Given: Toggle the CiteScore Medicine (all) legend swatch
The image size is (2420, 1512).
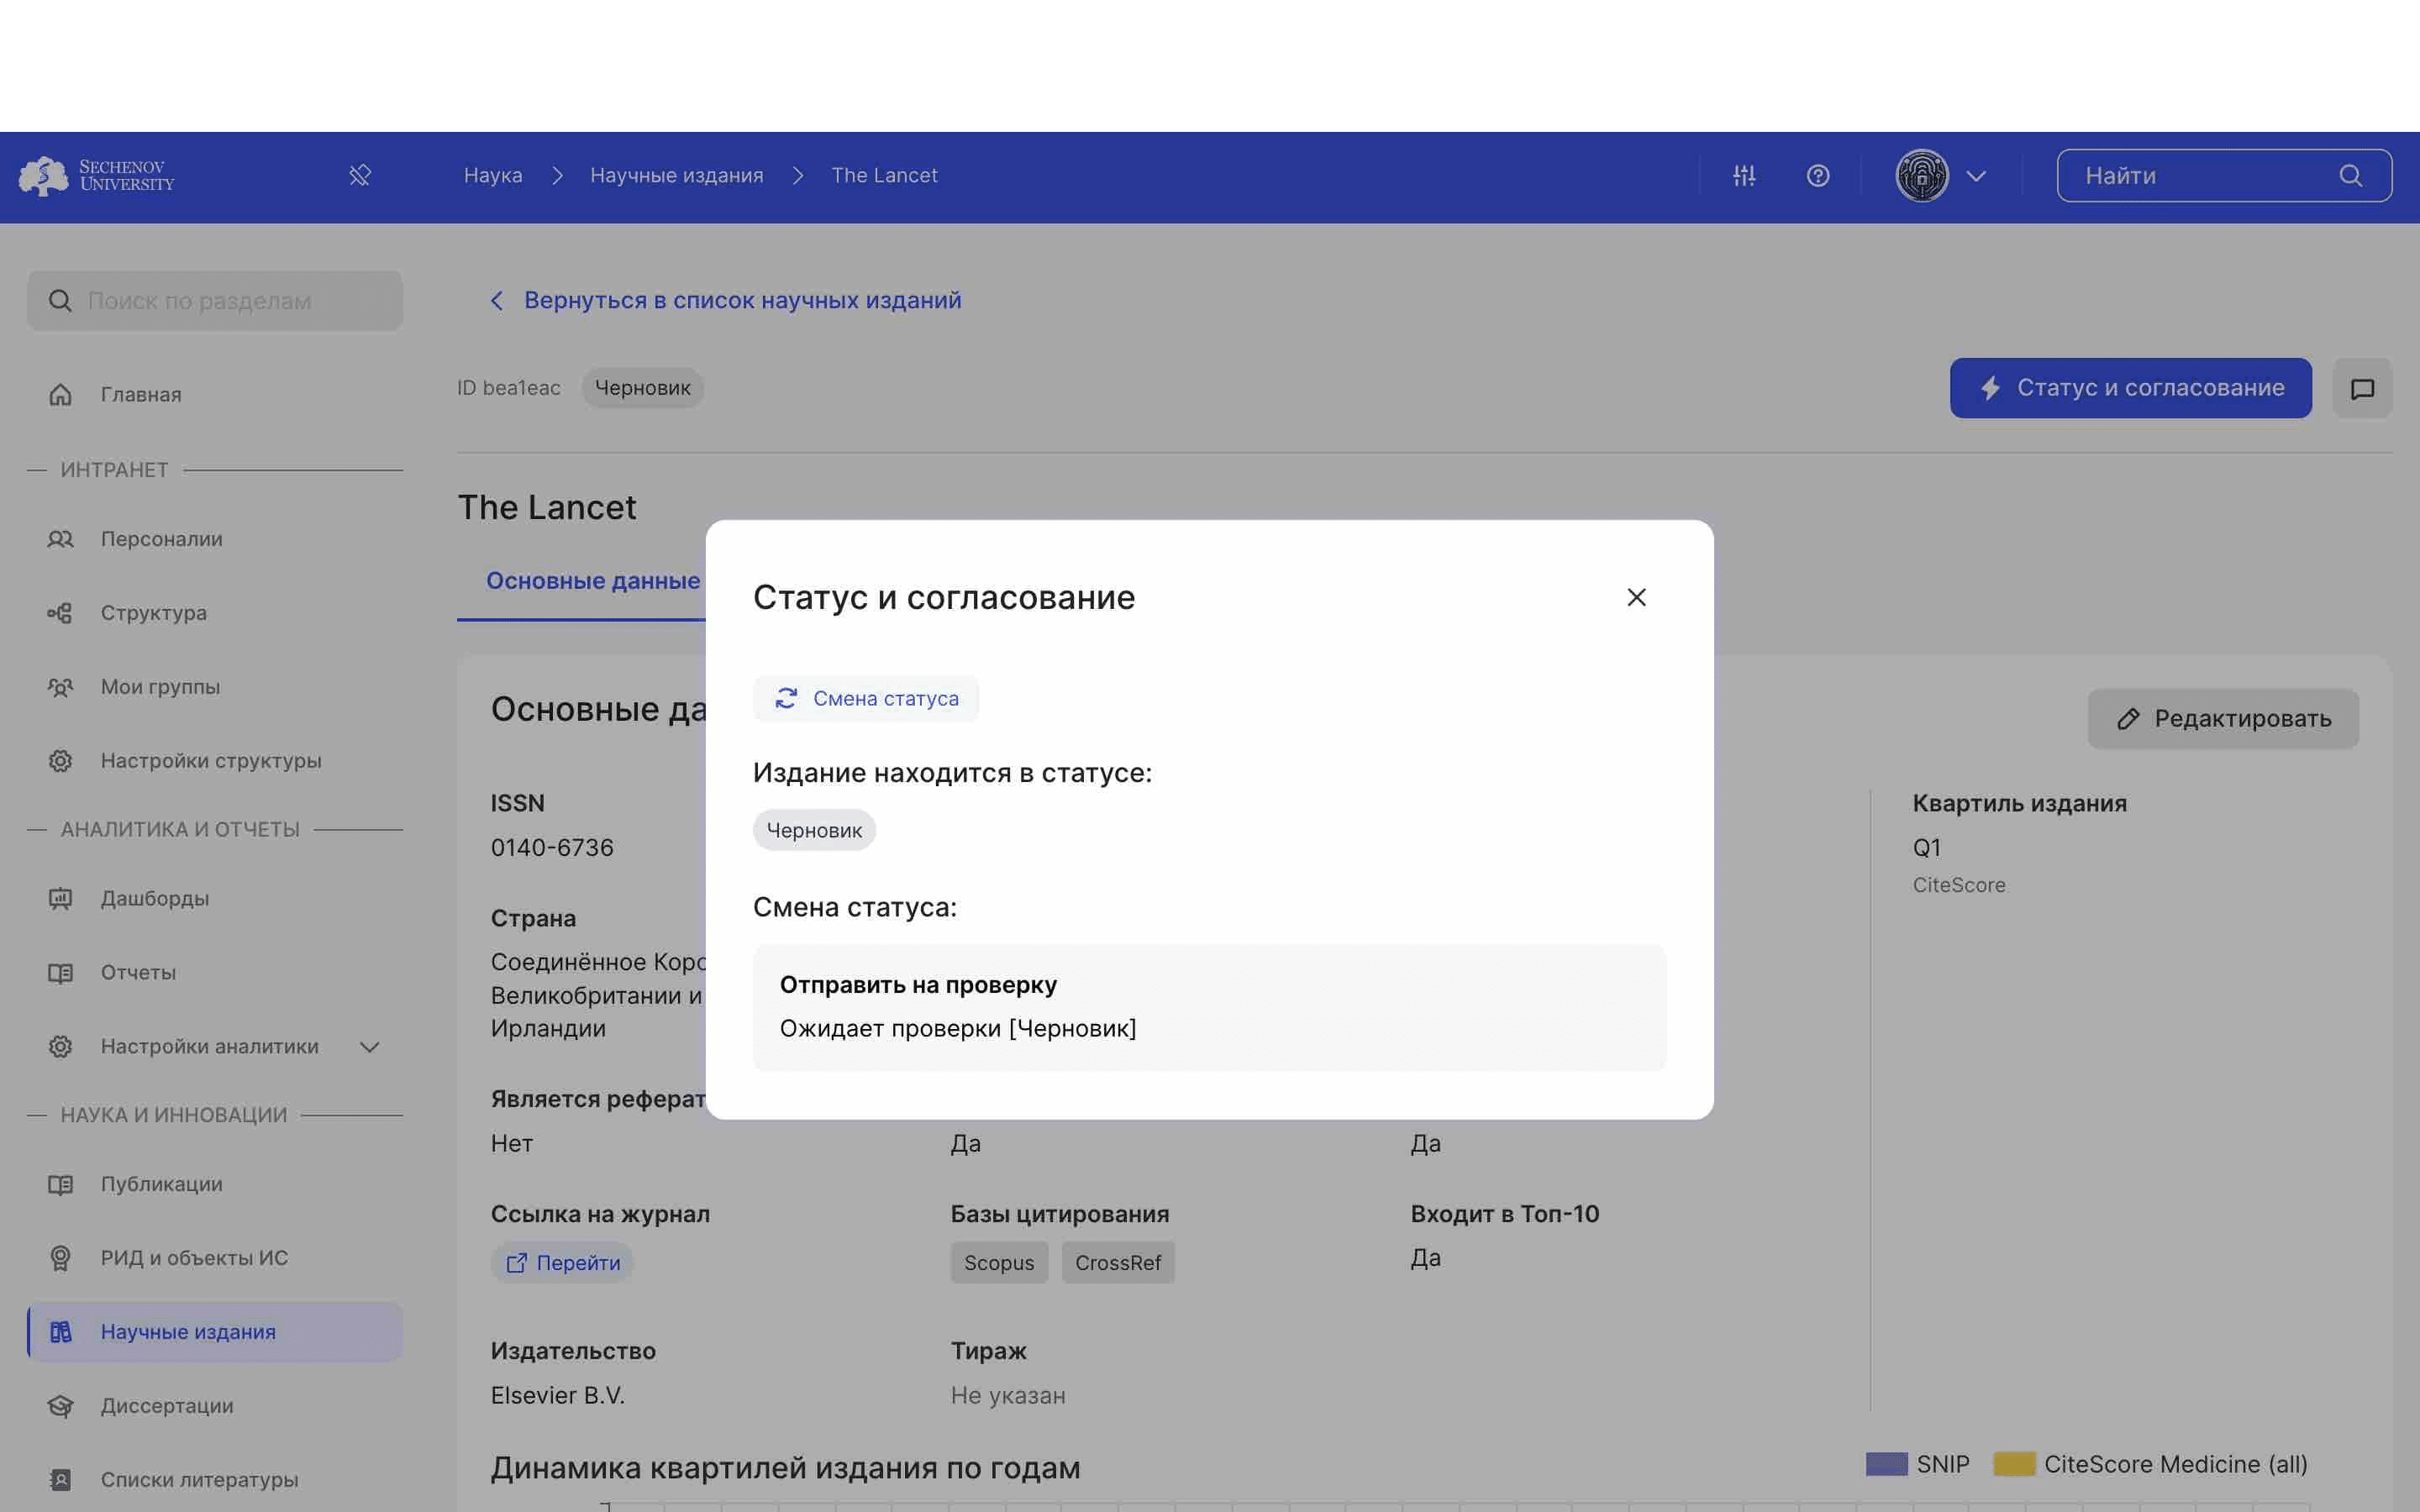Looking at the screenshot, I should [2014, 1464].
